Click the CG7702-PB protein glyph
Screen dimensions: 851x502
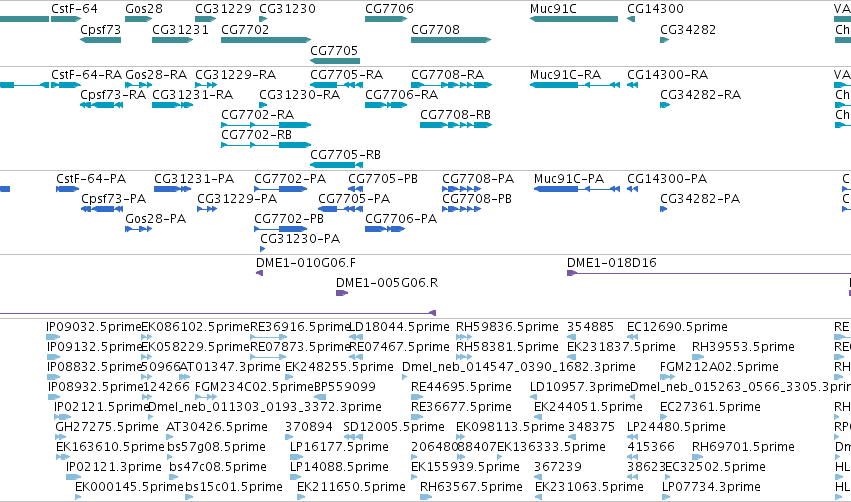(281, 229)
